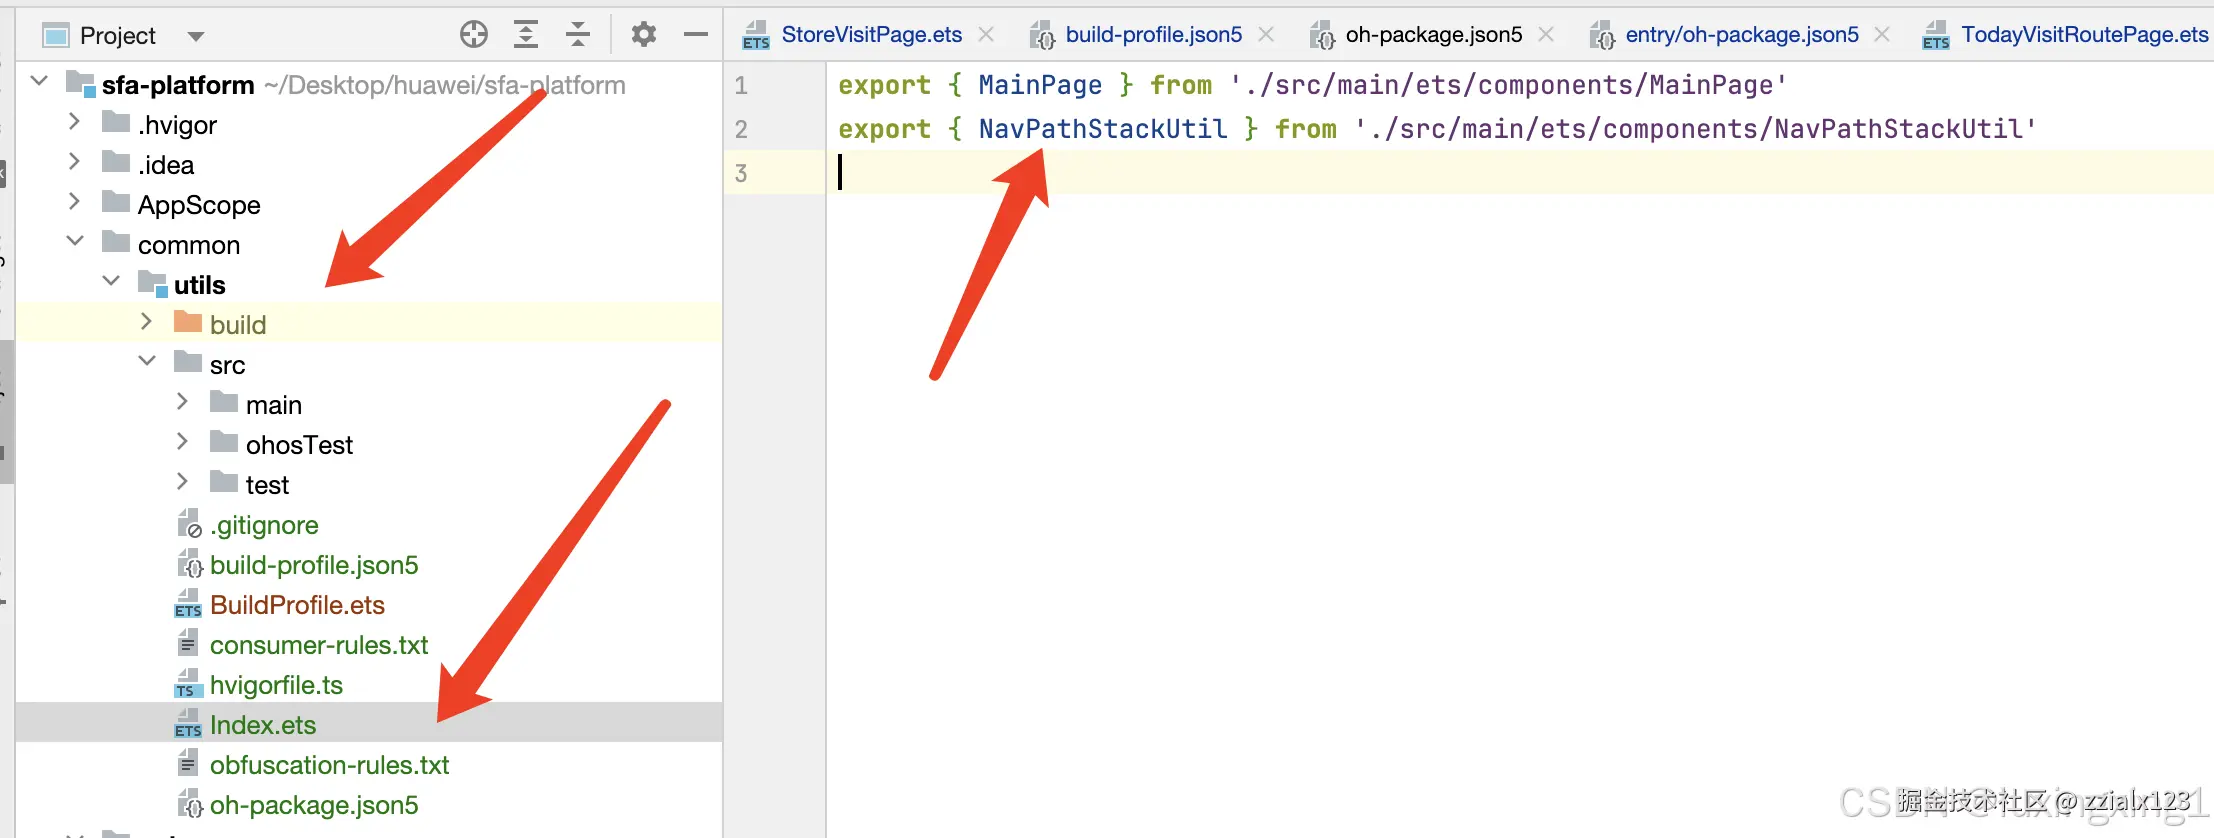Screen dimensions: 2214x838
Task: Collapse the src folder
Action: [147, 361]
